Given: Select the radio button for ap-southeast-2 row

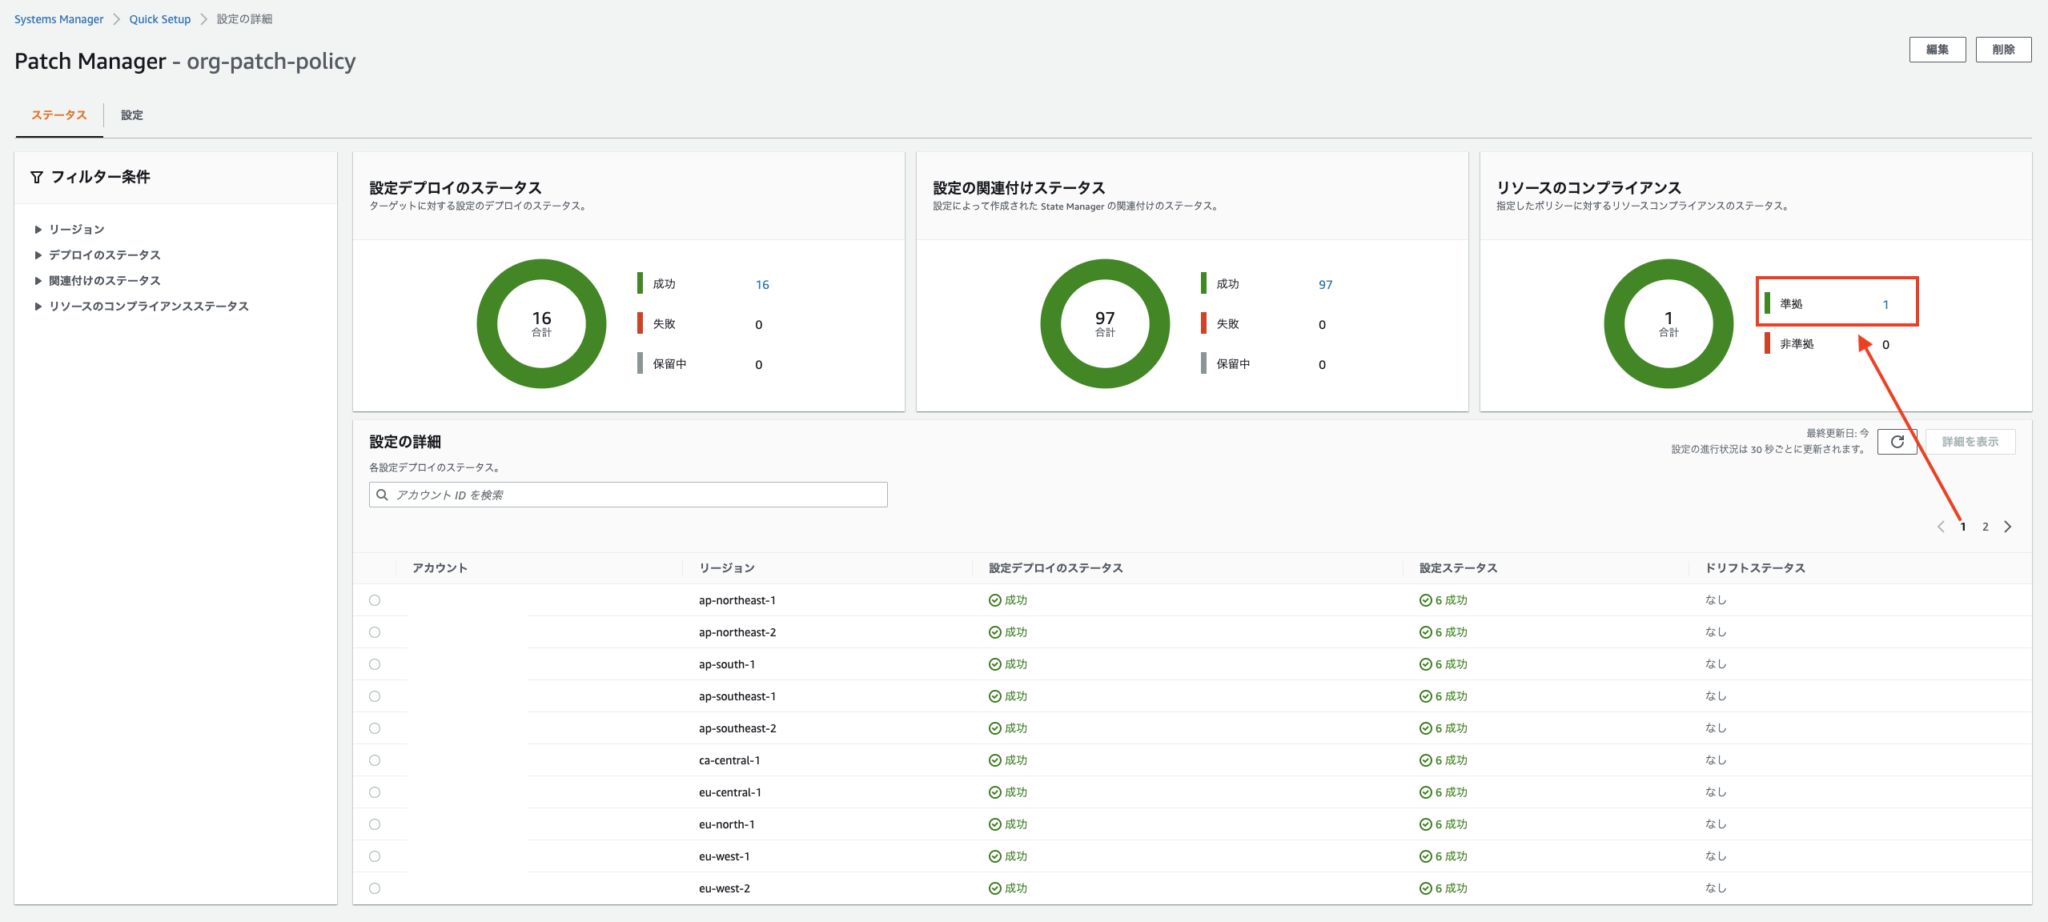Looking at the screenshot, I should pyautogui.click(x=375, y=727).
